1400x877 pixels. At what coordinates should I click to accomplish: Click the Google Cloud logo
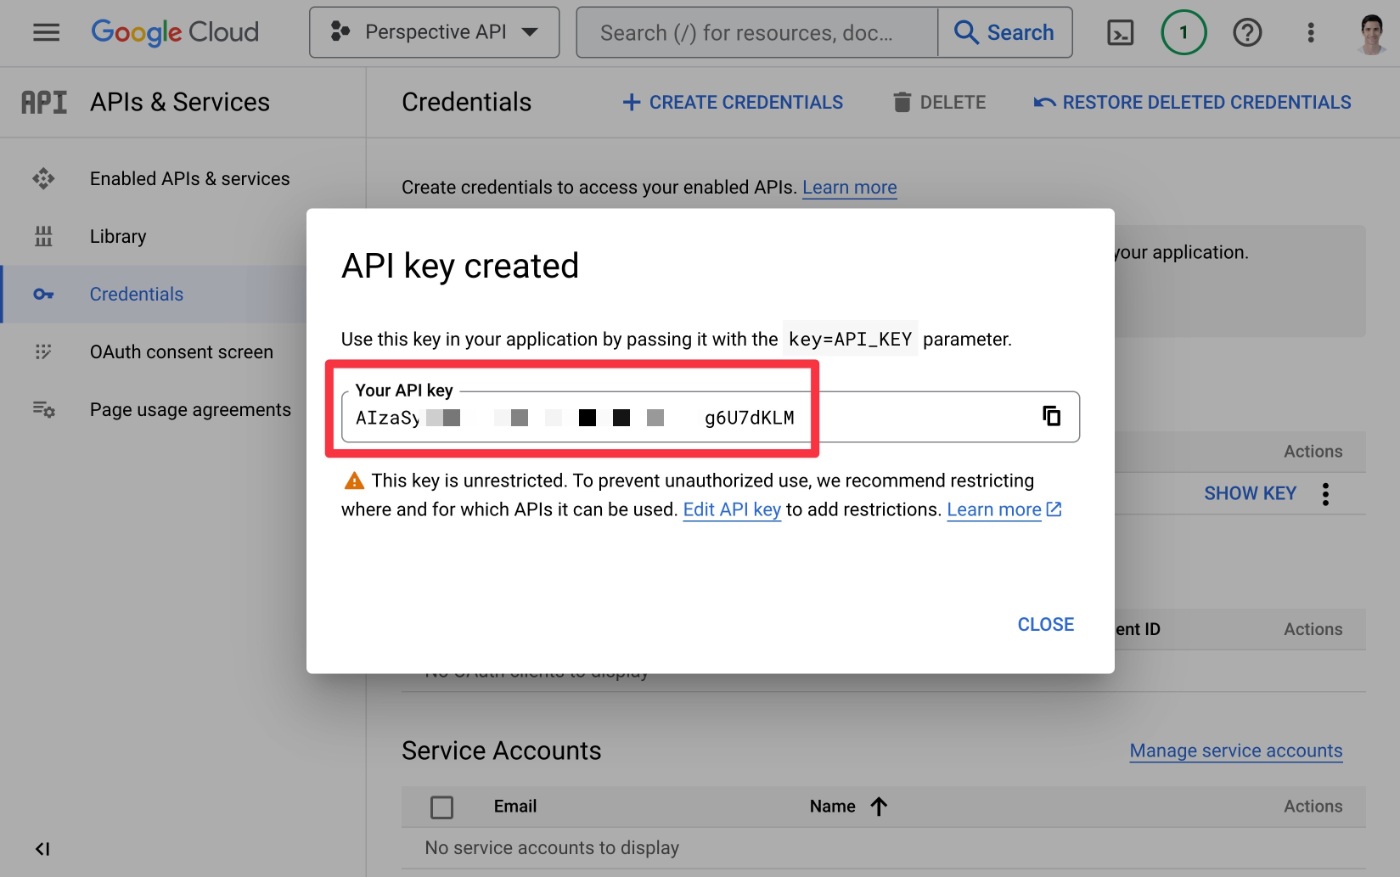(175, 33)
